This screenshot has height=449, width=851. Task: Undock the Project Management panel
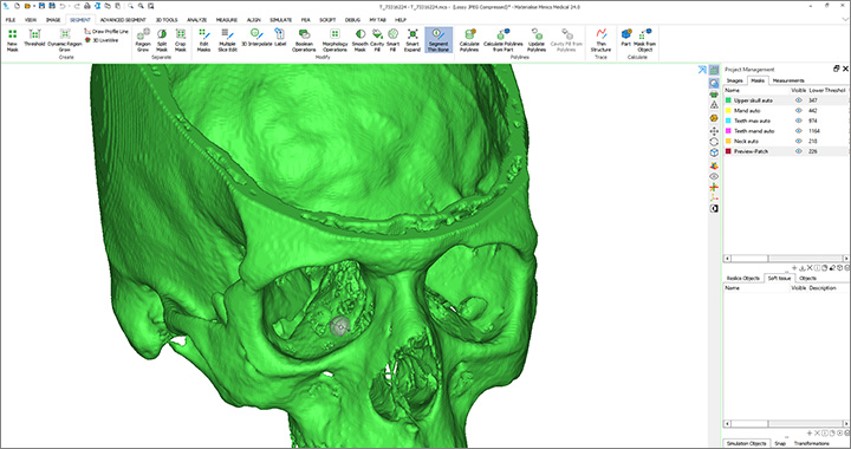click(x=836, y=69)
